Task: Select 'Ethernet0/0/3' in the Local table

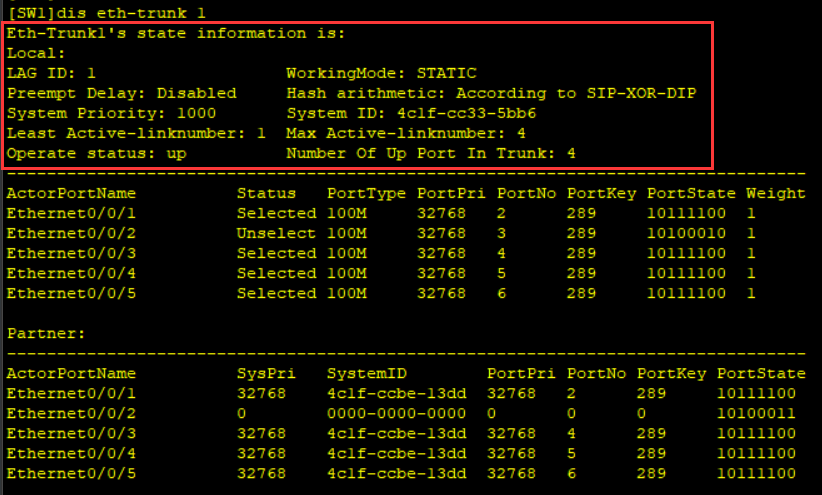Action: pyautogui.click(x=71, y=253)
